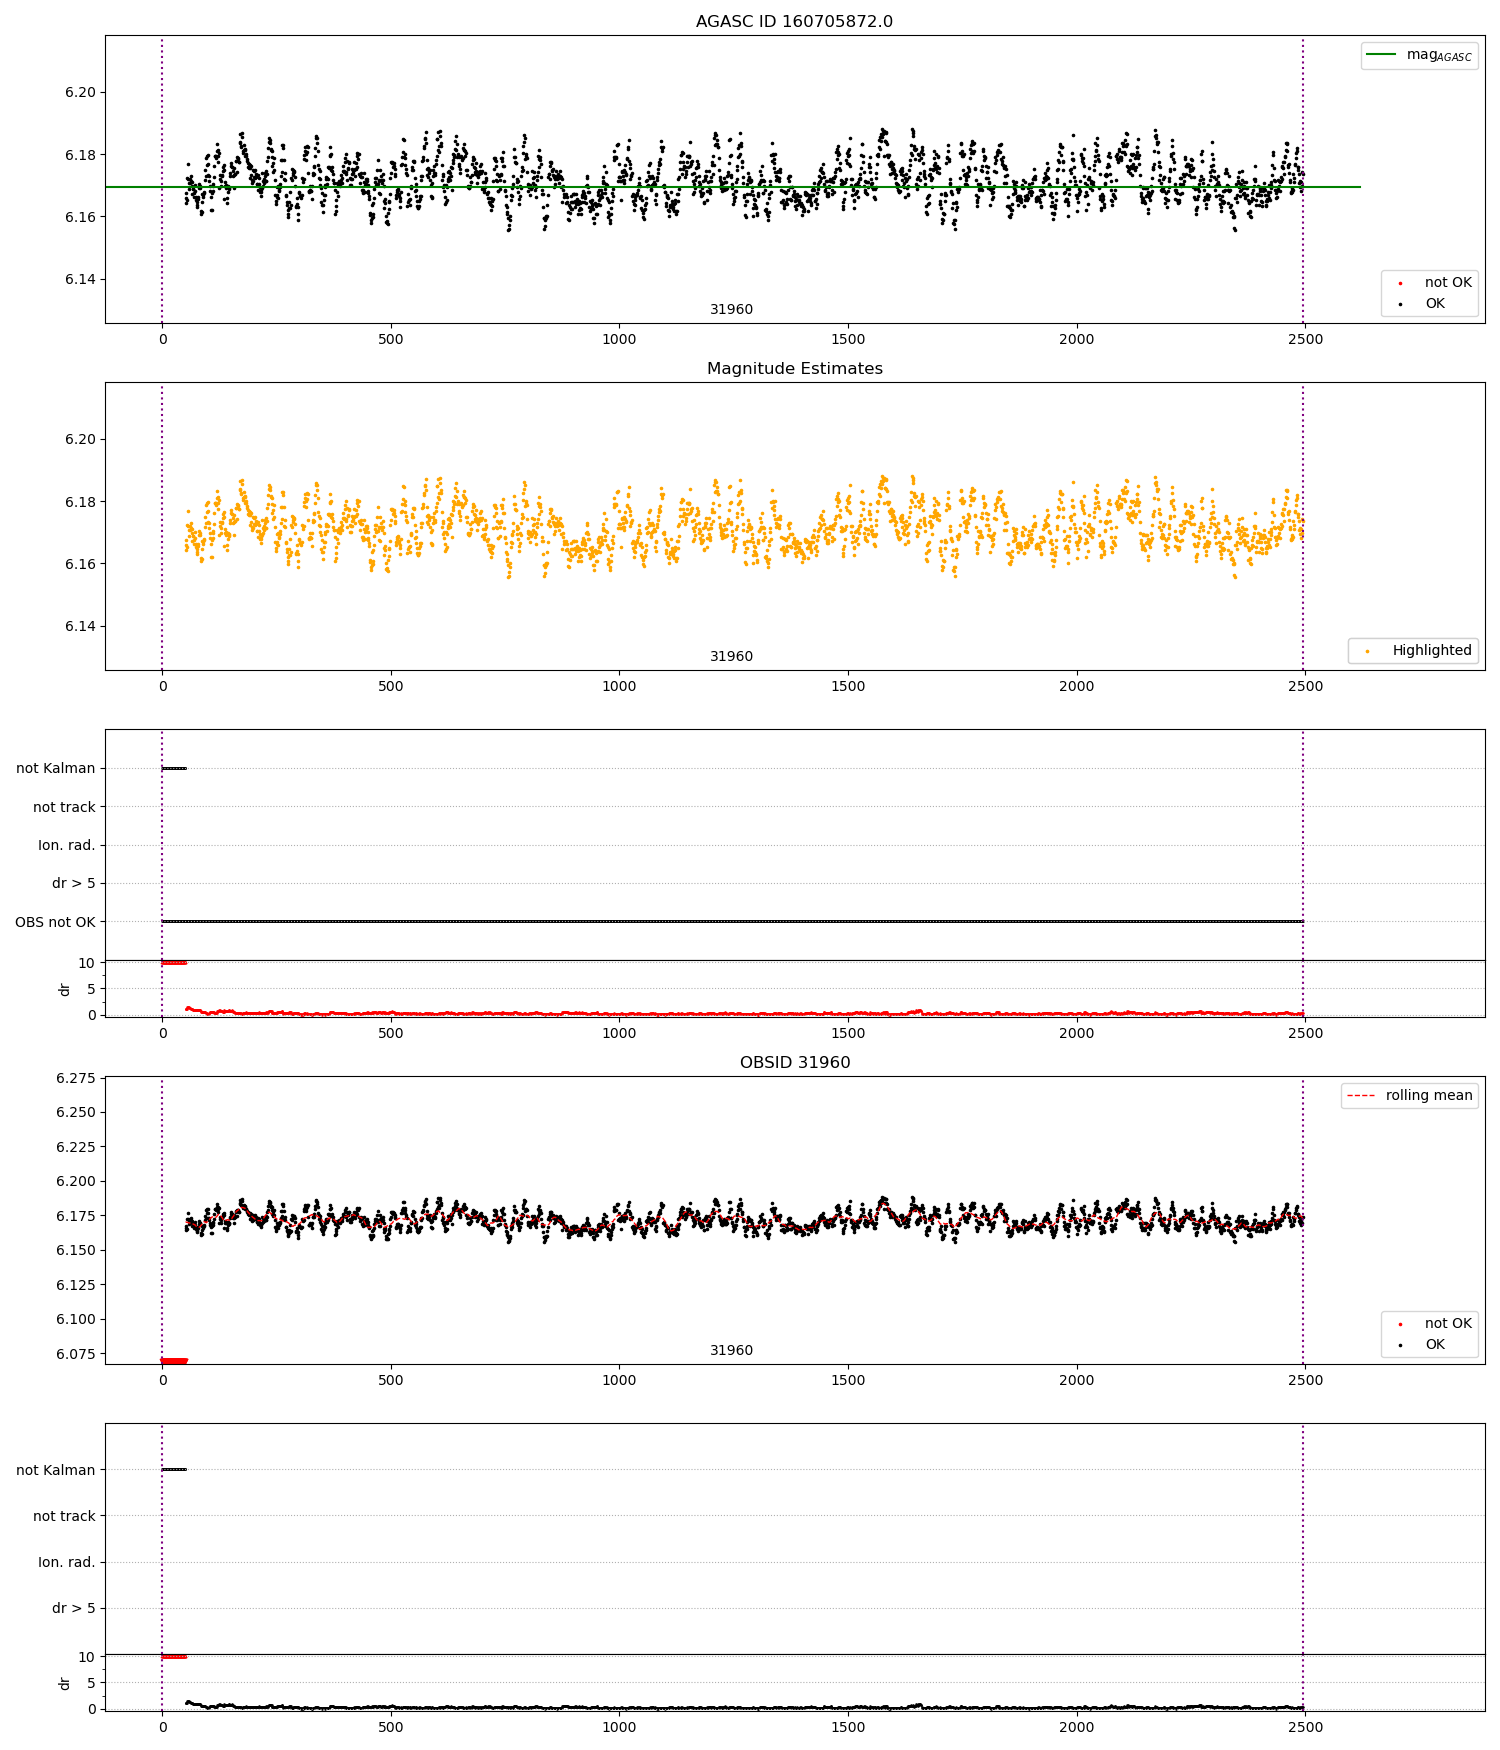Image resolution: width=1500 pixels, height=1750 pixels.
Task: Click 'dr > 5' label in the bottom panel
Action: click(74, 1608)
